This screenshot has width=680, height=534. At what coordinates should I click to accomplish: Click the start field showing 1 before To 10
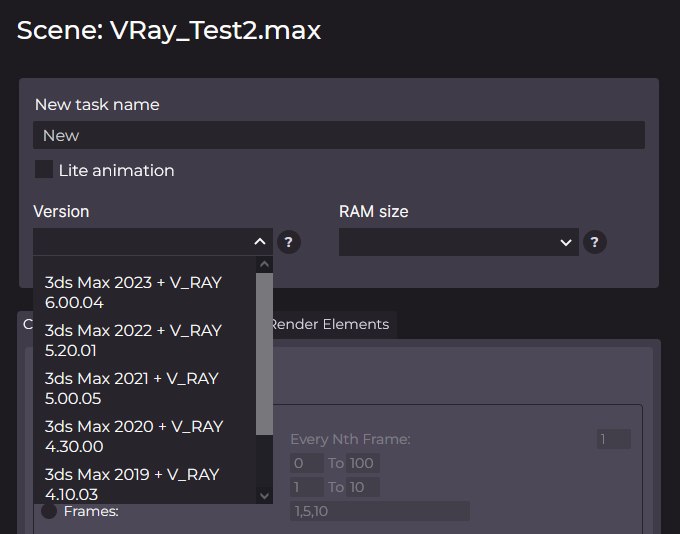(x=307, y=487)
